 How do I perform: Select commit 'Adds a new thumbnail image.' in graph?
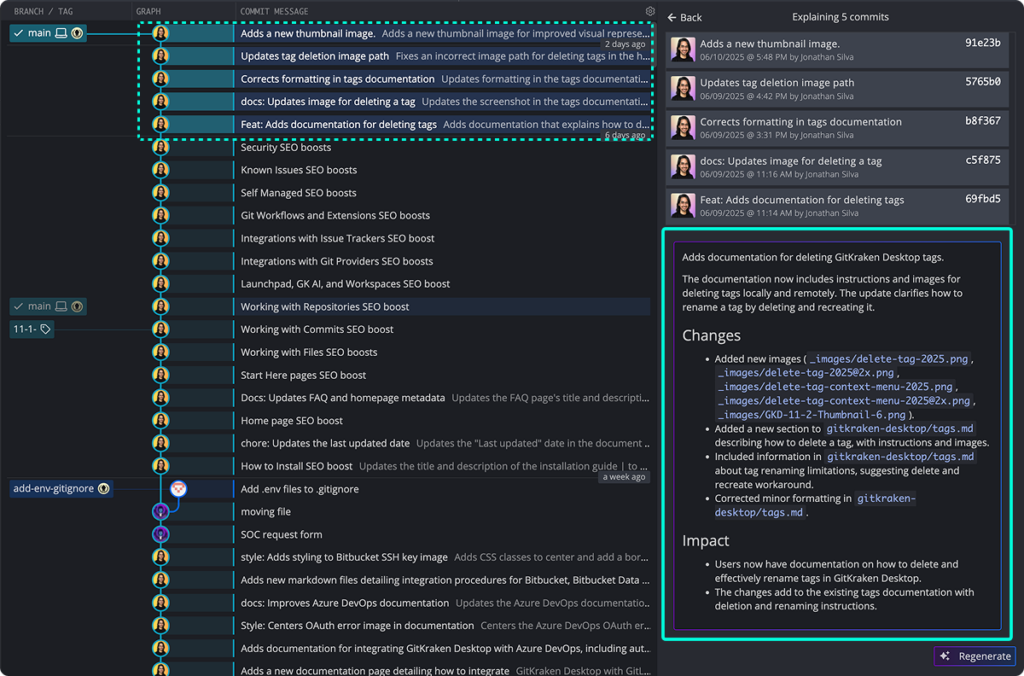443,33
